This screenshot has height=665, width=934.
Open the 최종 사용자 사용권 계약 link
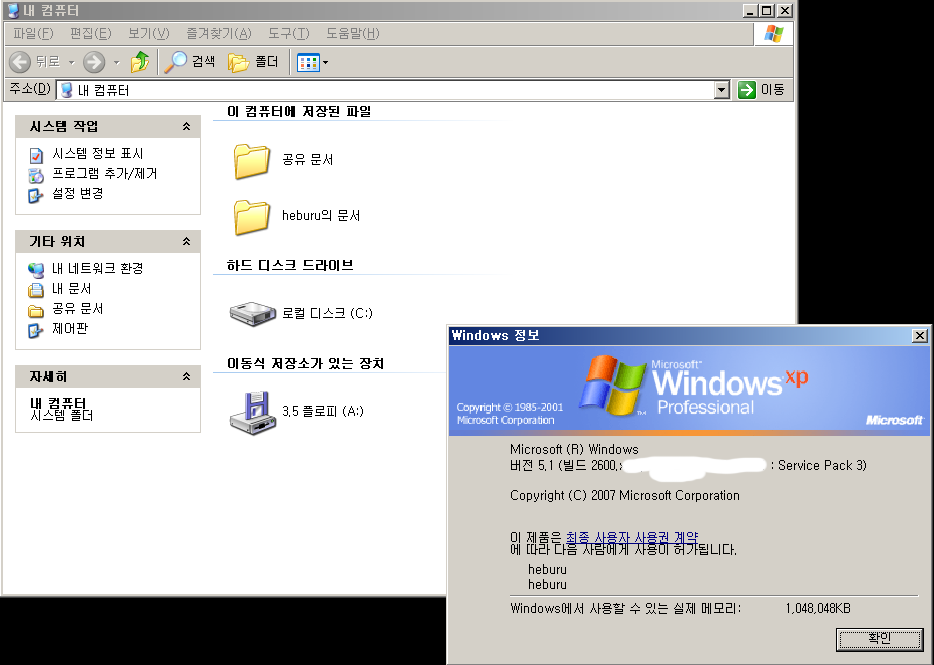632,537
